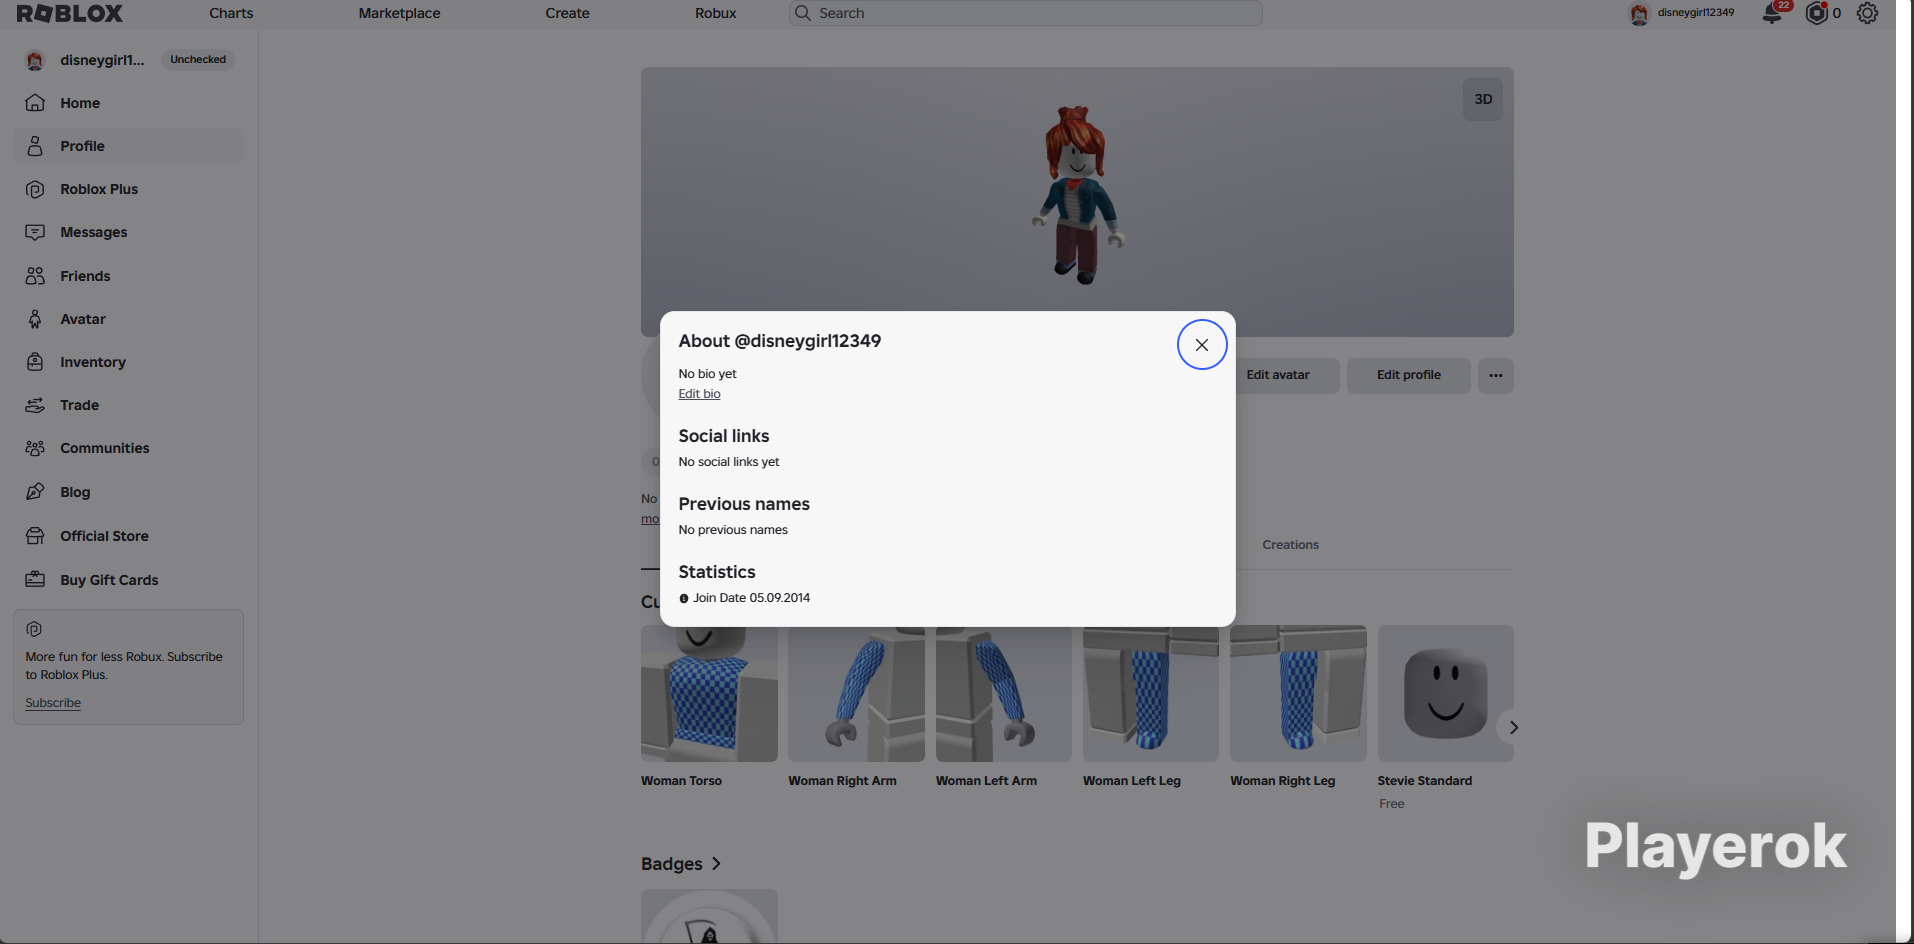The height and width of the screenshot is (944, 1914).
Task: Click the Roblox Plus sidebar label
Action: 99,189
